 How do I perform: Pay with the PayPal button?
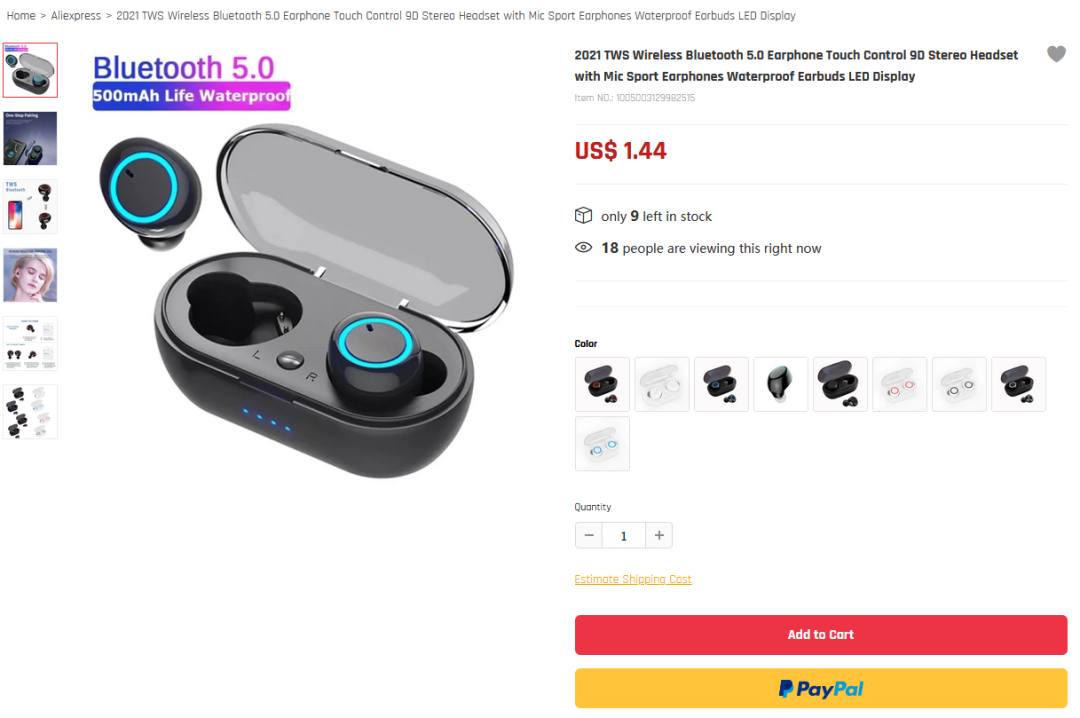(821, 688)
